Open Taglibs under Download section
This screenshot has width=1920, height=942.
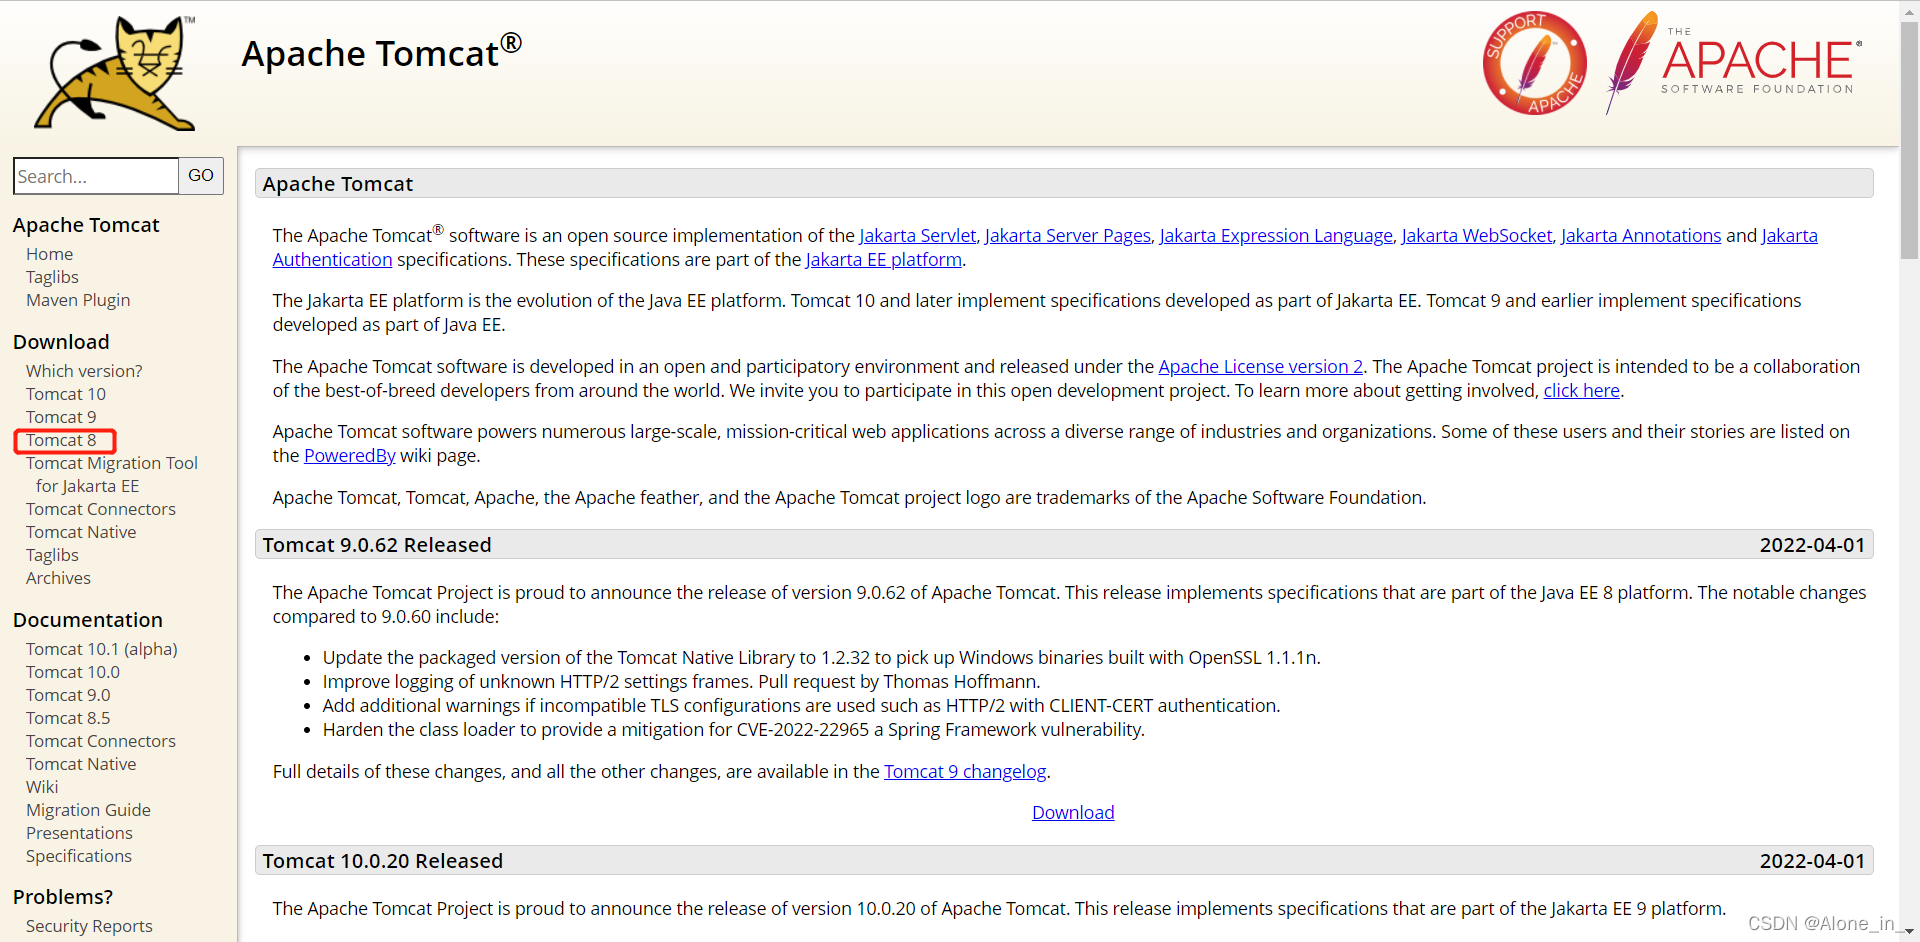pyautogui.click(x=52, y=555)
